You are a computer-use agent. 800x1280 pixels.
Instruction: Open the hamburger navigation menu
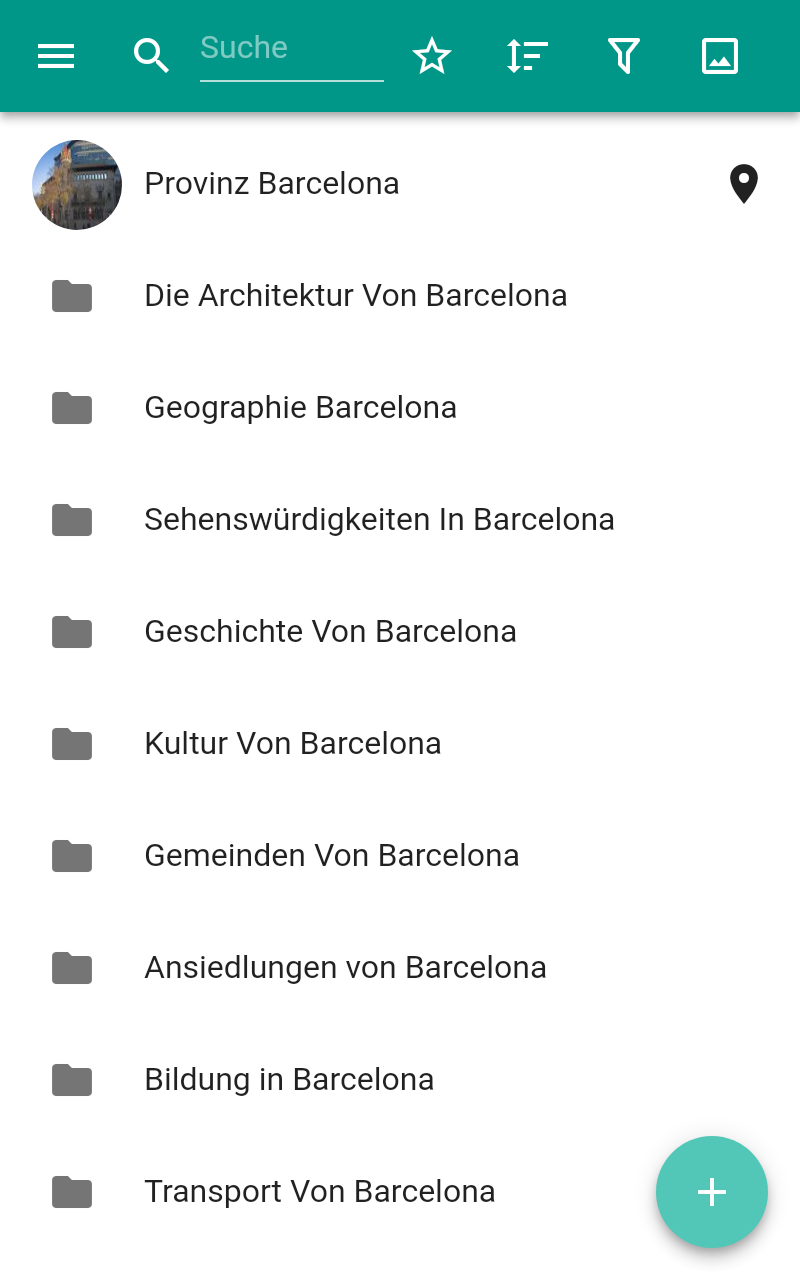tap(56, 56)
